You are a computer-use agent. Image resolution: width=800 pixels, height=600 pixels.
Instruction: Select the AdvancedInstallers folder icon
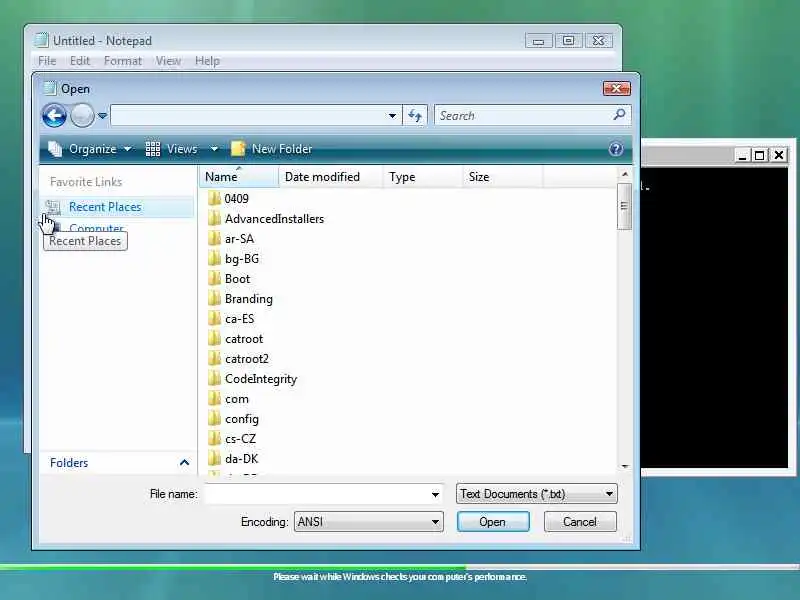coord(214,219)
